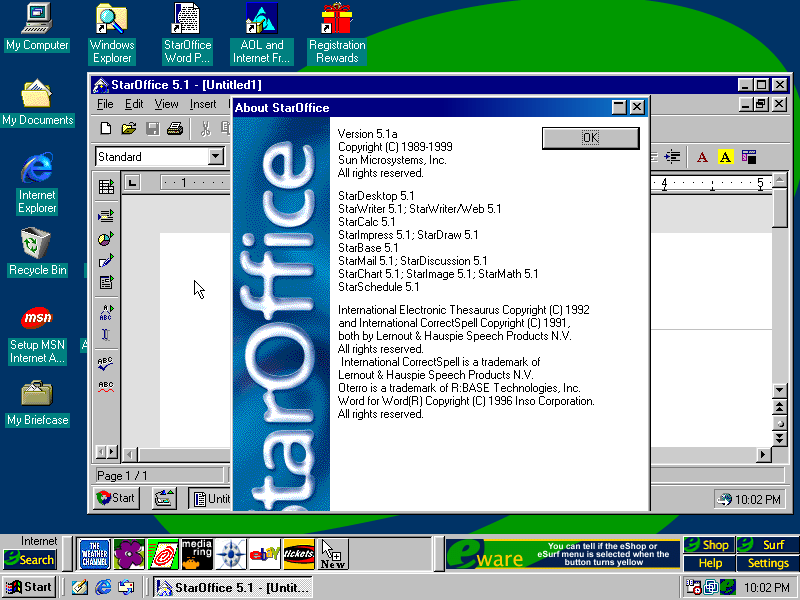This screenshot has height=600, width=800.
Task: Click the Weather Channel shortcut icon
Action: click(94, 553)
